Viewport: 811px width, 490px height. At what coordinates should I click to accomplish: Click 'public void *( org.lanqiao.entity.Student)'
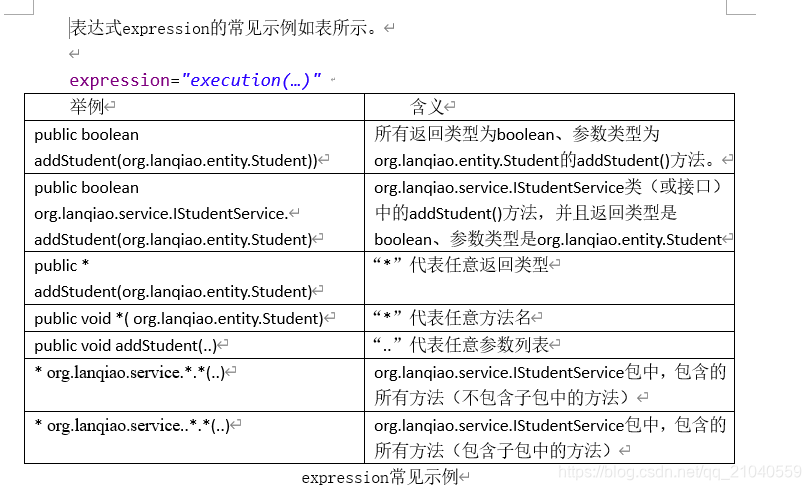pos(178,318)
